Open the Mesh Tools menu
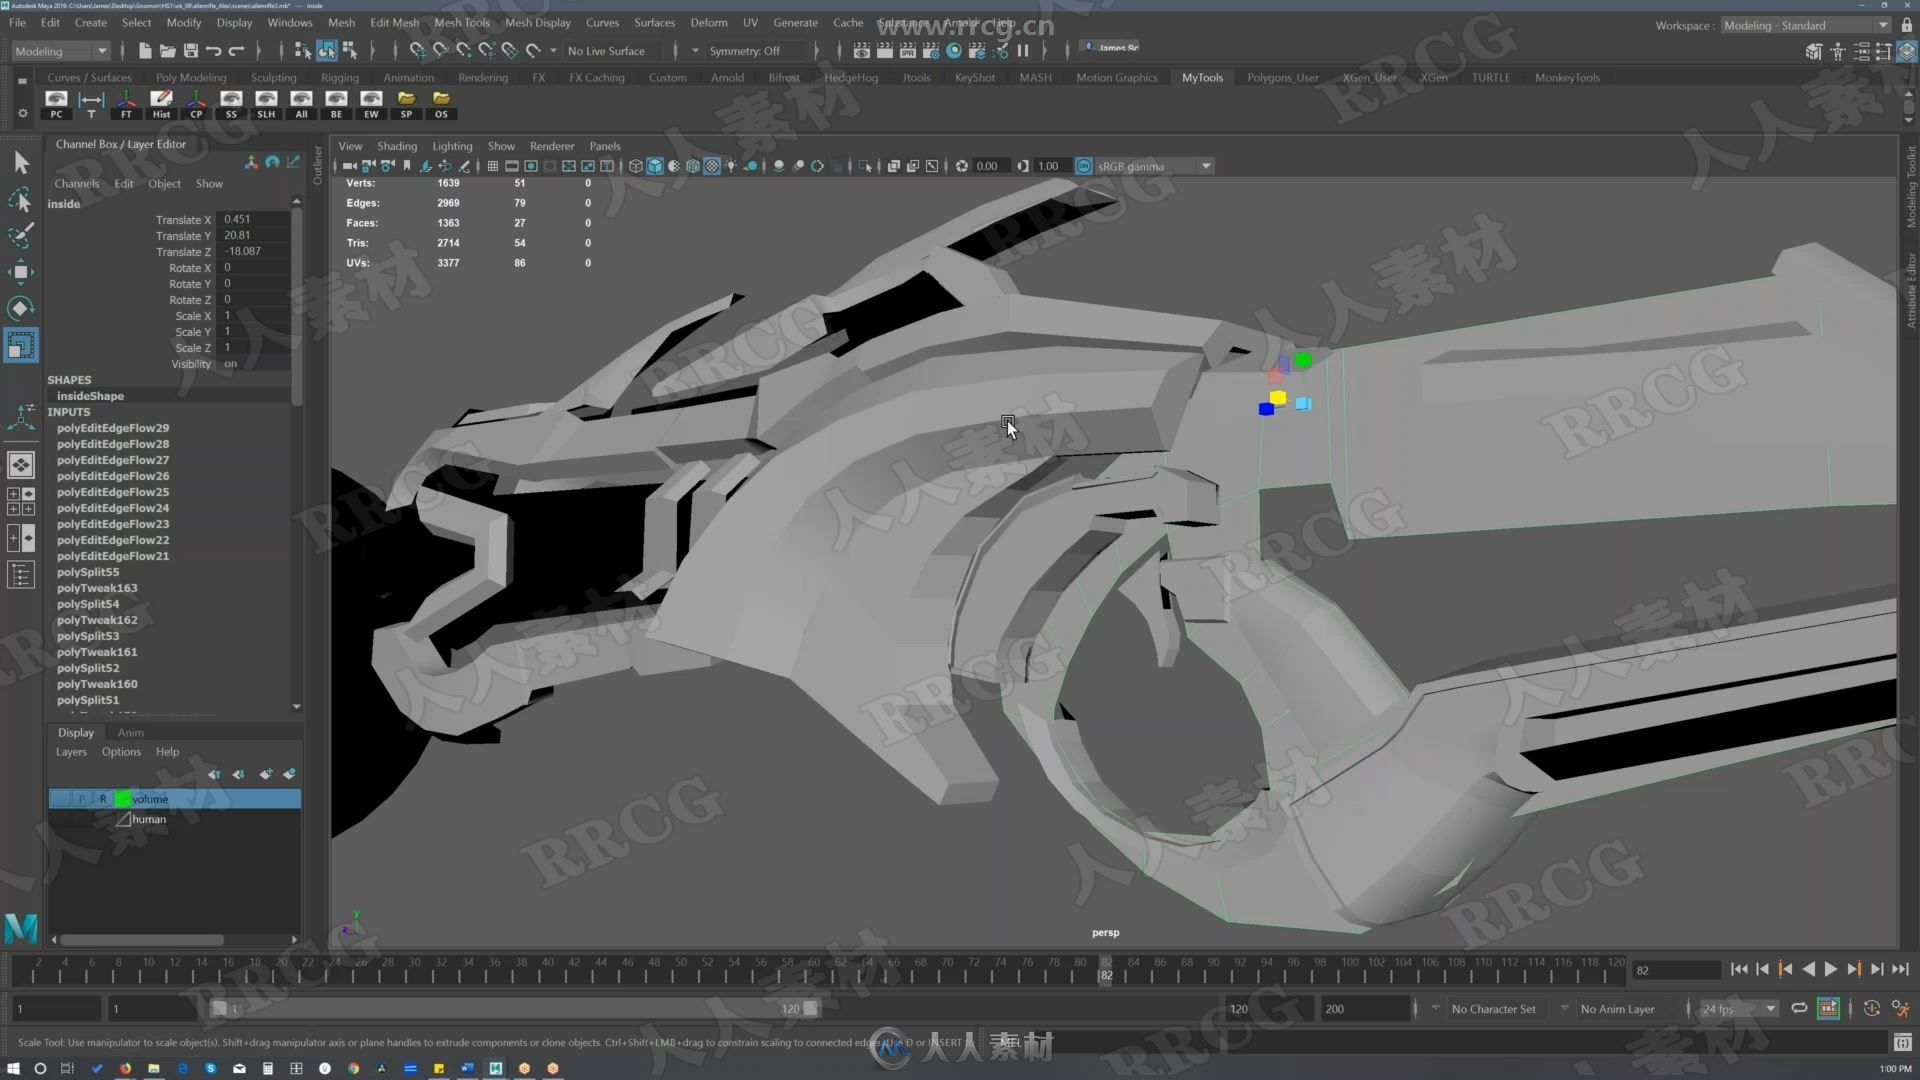 (x=462, y=22)
